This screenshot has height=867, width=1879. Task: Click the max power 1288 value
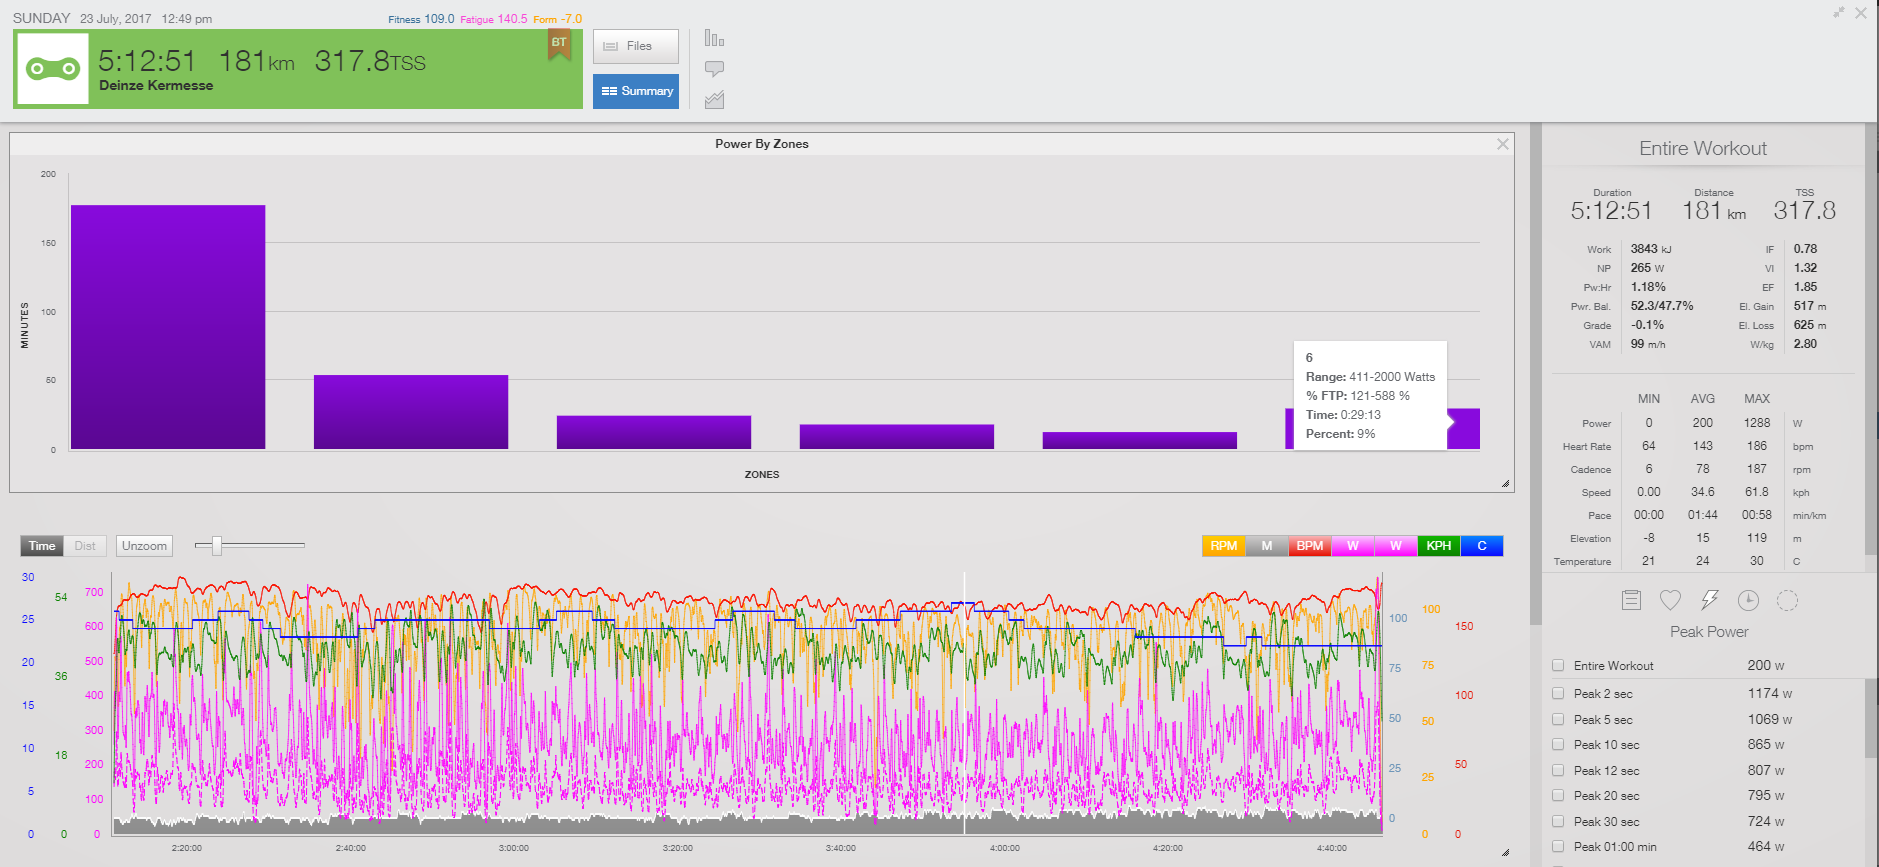click(x=1757, y=423)
